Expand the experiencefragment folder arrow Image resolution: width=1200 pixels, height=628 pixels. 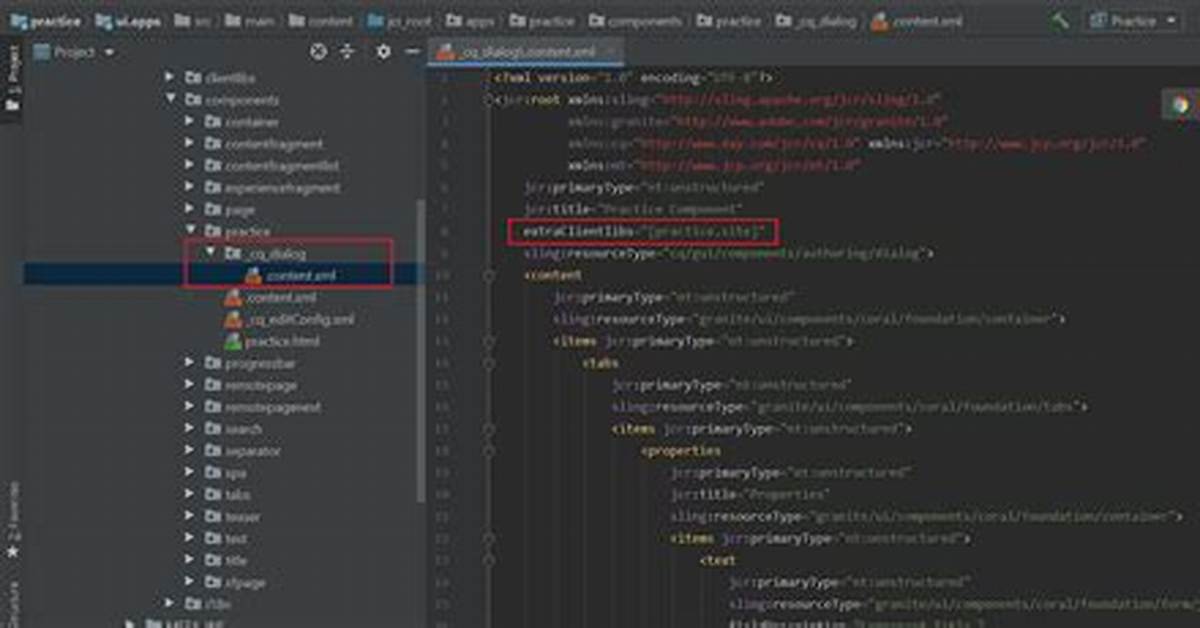point(190,187)
